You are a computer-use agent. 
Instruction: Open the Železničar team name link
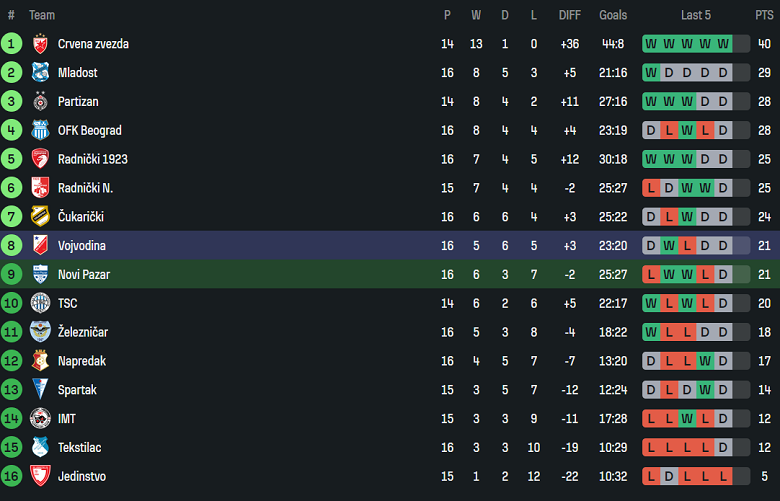(85, 333)
